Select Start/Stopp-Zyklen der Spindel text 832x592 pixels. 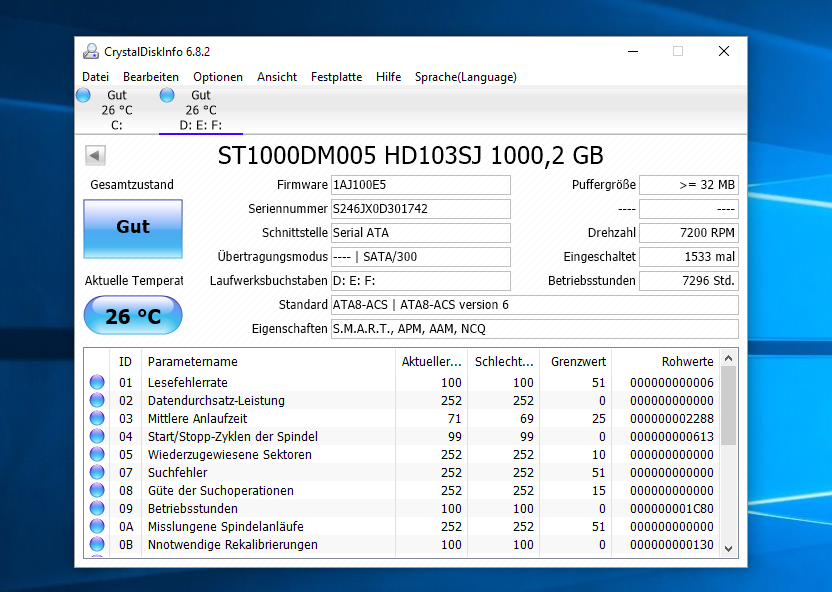click(233, 437)
